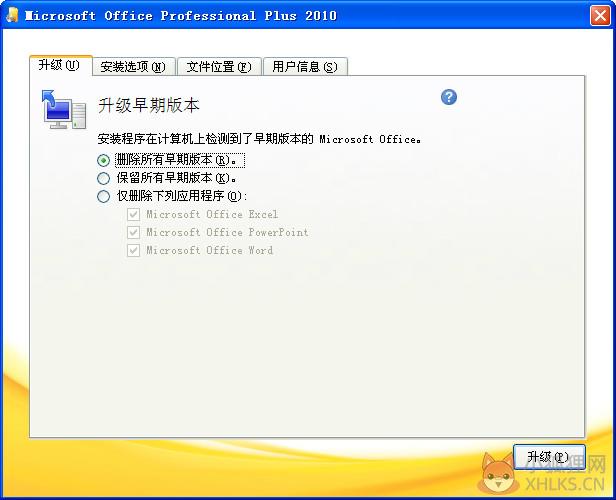Close the Office 2010 setup window
This screenshot has width=616, height=500.
tap(600, 16)
